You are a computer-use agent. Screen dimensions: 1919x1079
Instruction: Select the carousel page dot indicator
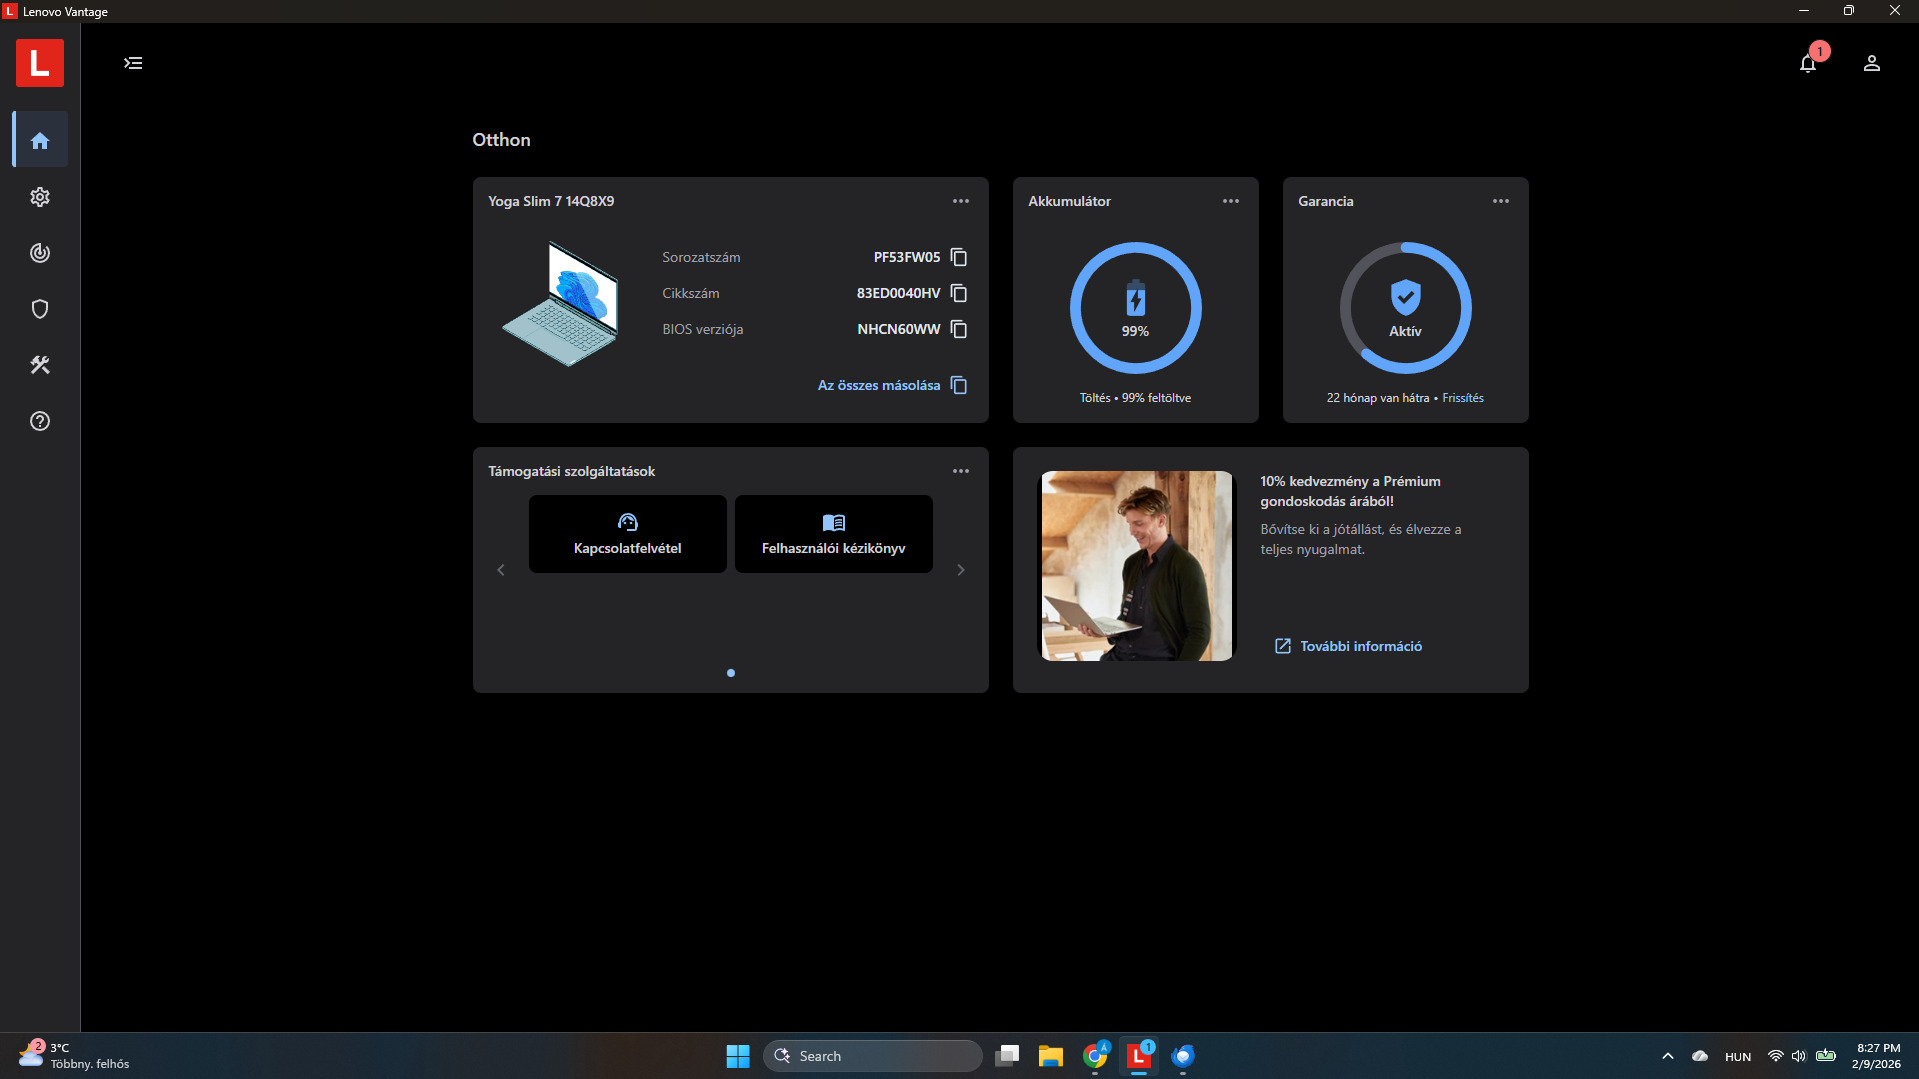[x=731, y=673]
